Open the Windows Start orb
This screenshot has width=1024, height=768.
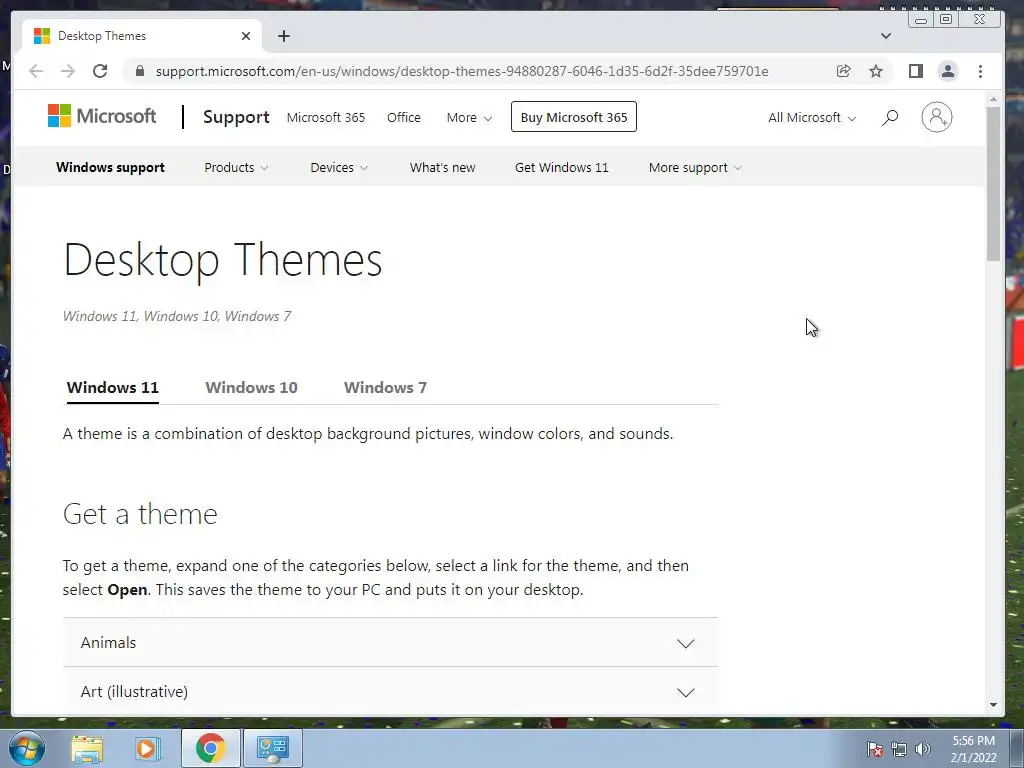click(27, 748)
